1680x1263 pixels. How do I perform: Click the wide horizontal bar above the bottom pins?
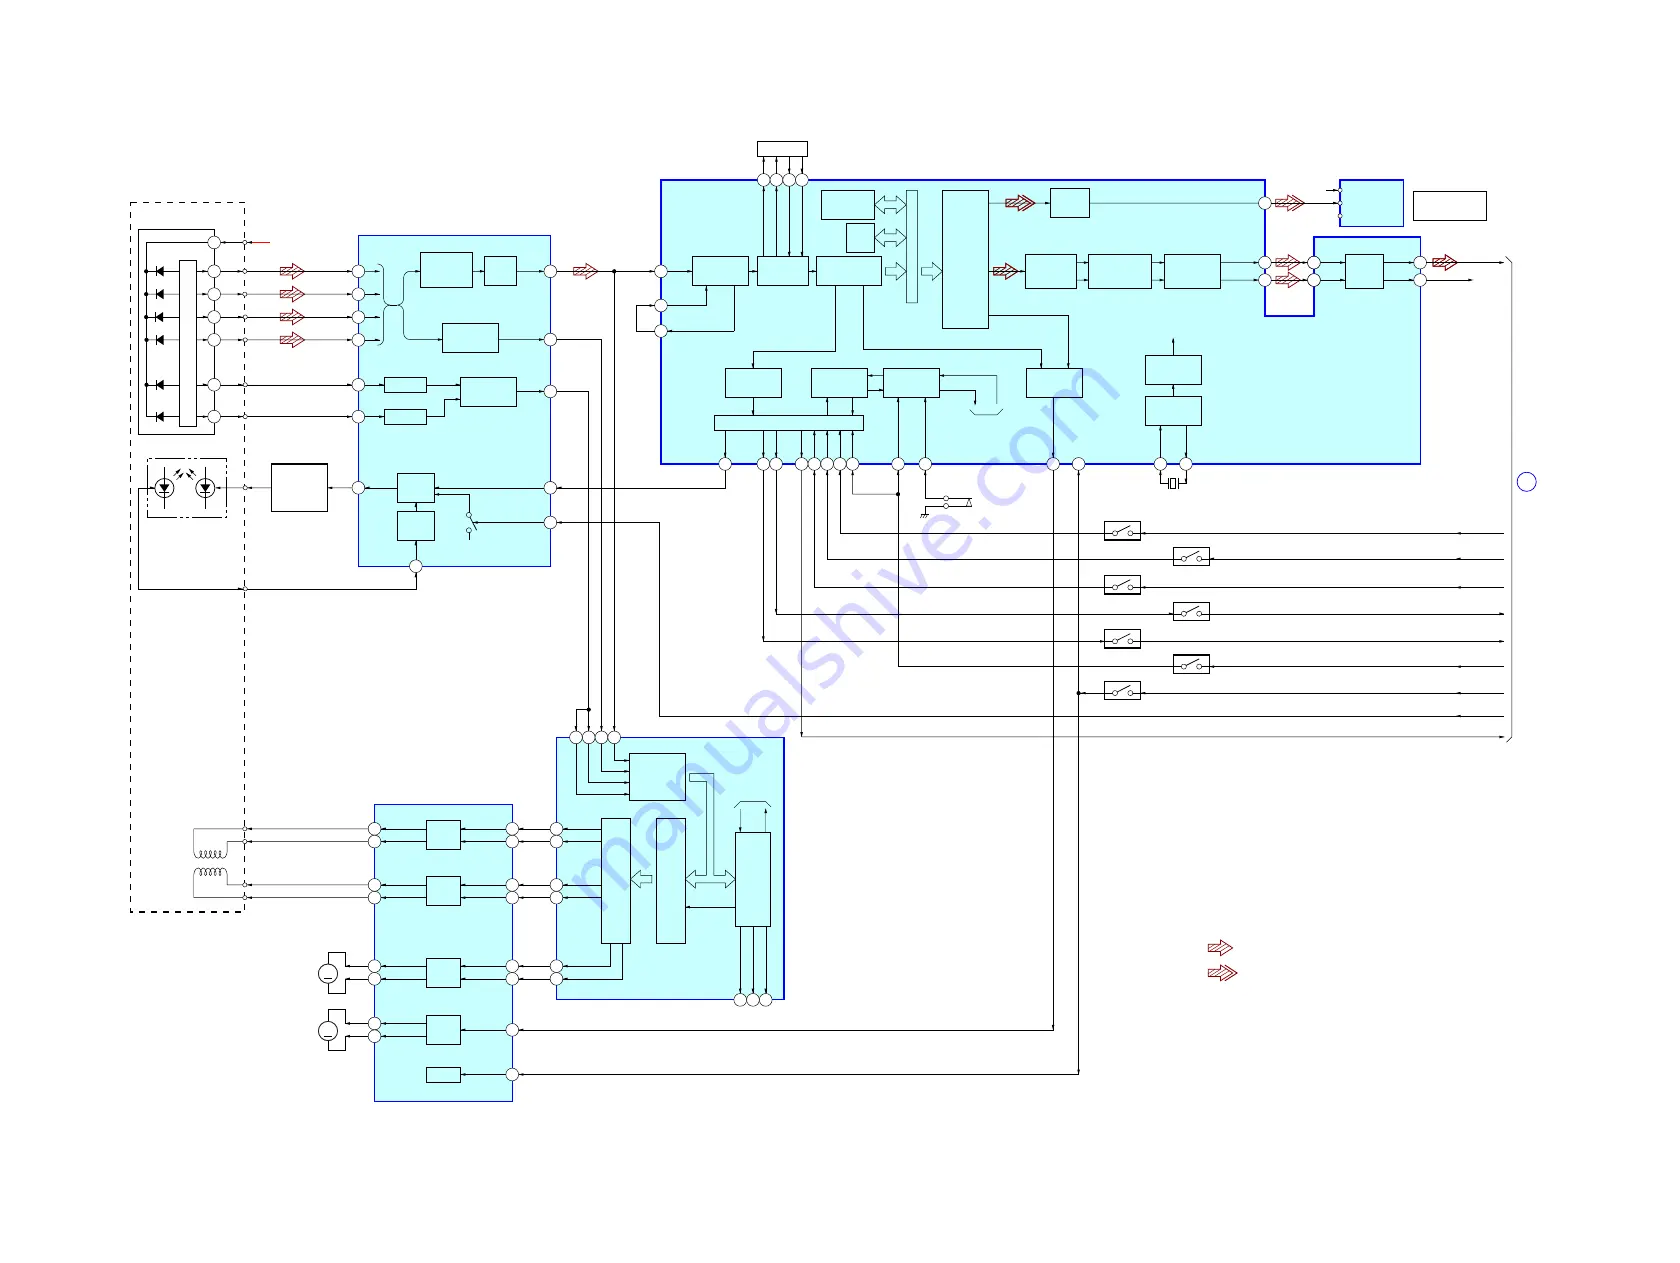[789, 423]
